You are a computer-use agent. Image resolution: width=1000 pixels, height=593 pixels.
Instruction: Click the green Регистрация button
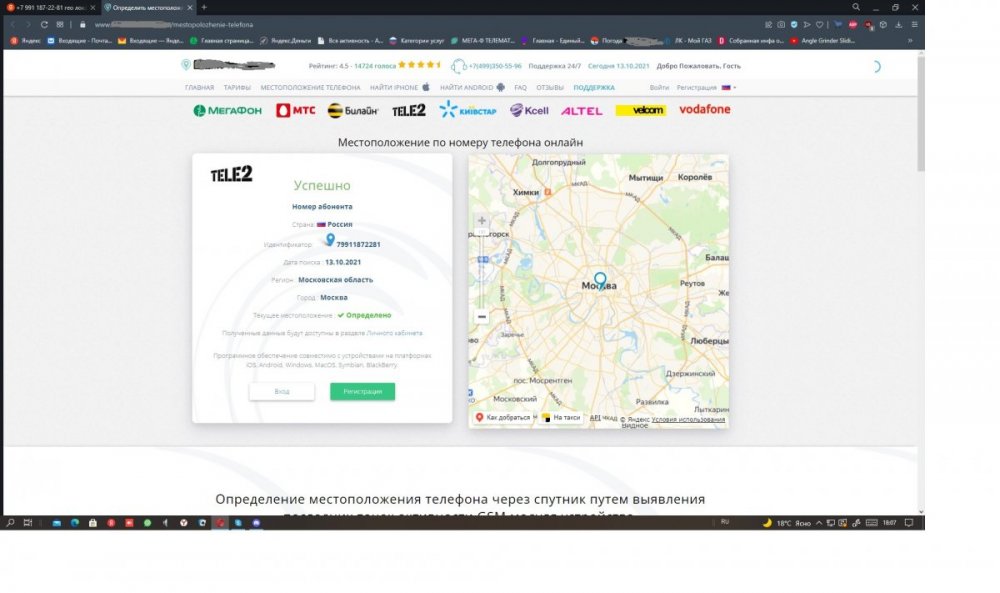coord(362,392)
